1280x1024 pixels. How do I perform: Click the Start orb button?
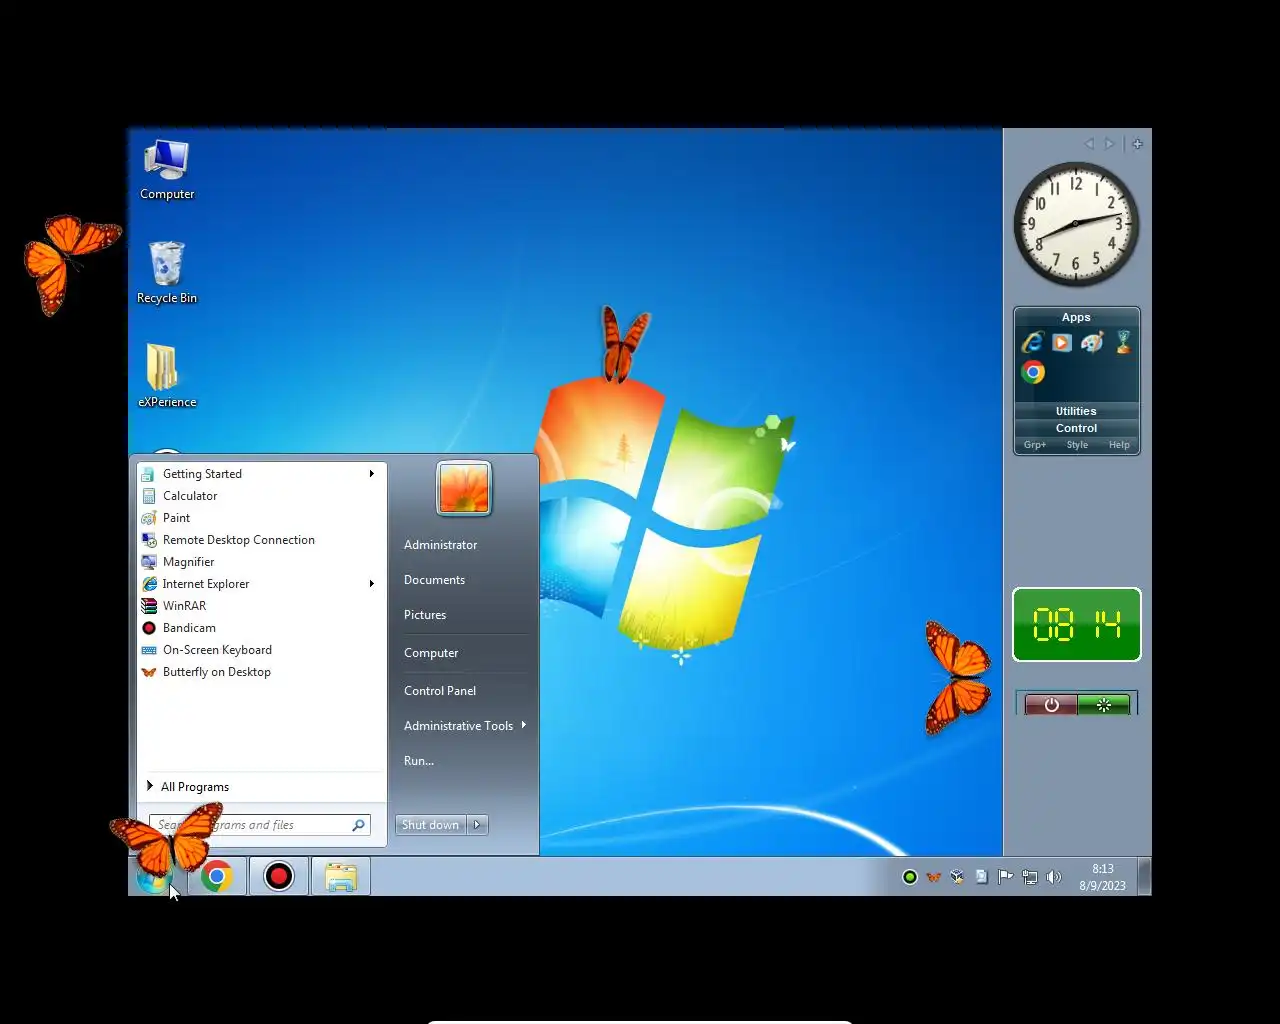[154, 877]
